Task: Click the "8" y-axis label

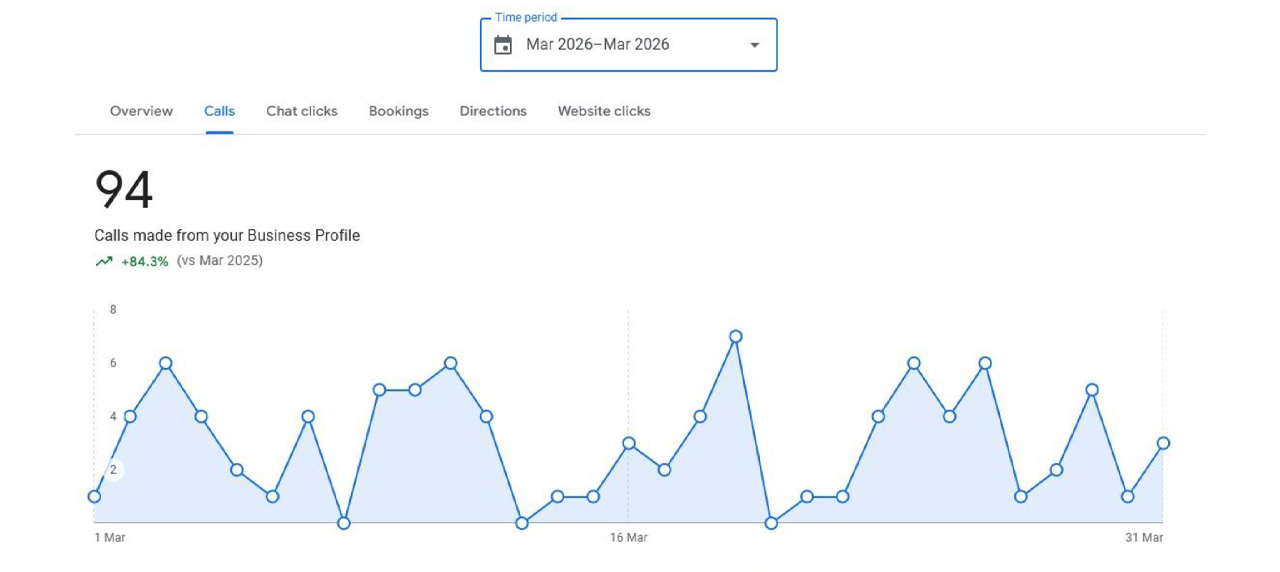Action: coord(113,310)
